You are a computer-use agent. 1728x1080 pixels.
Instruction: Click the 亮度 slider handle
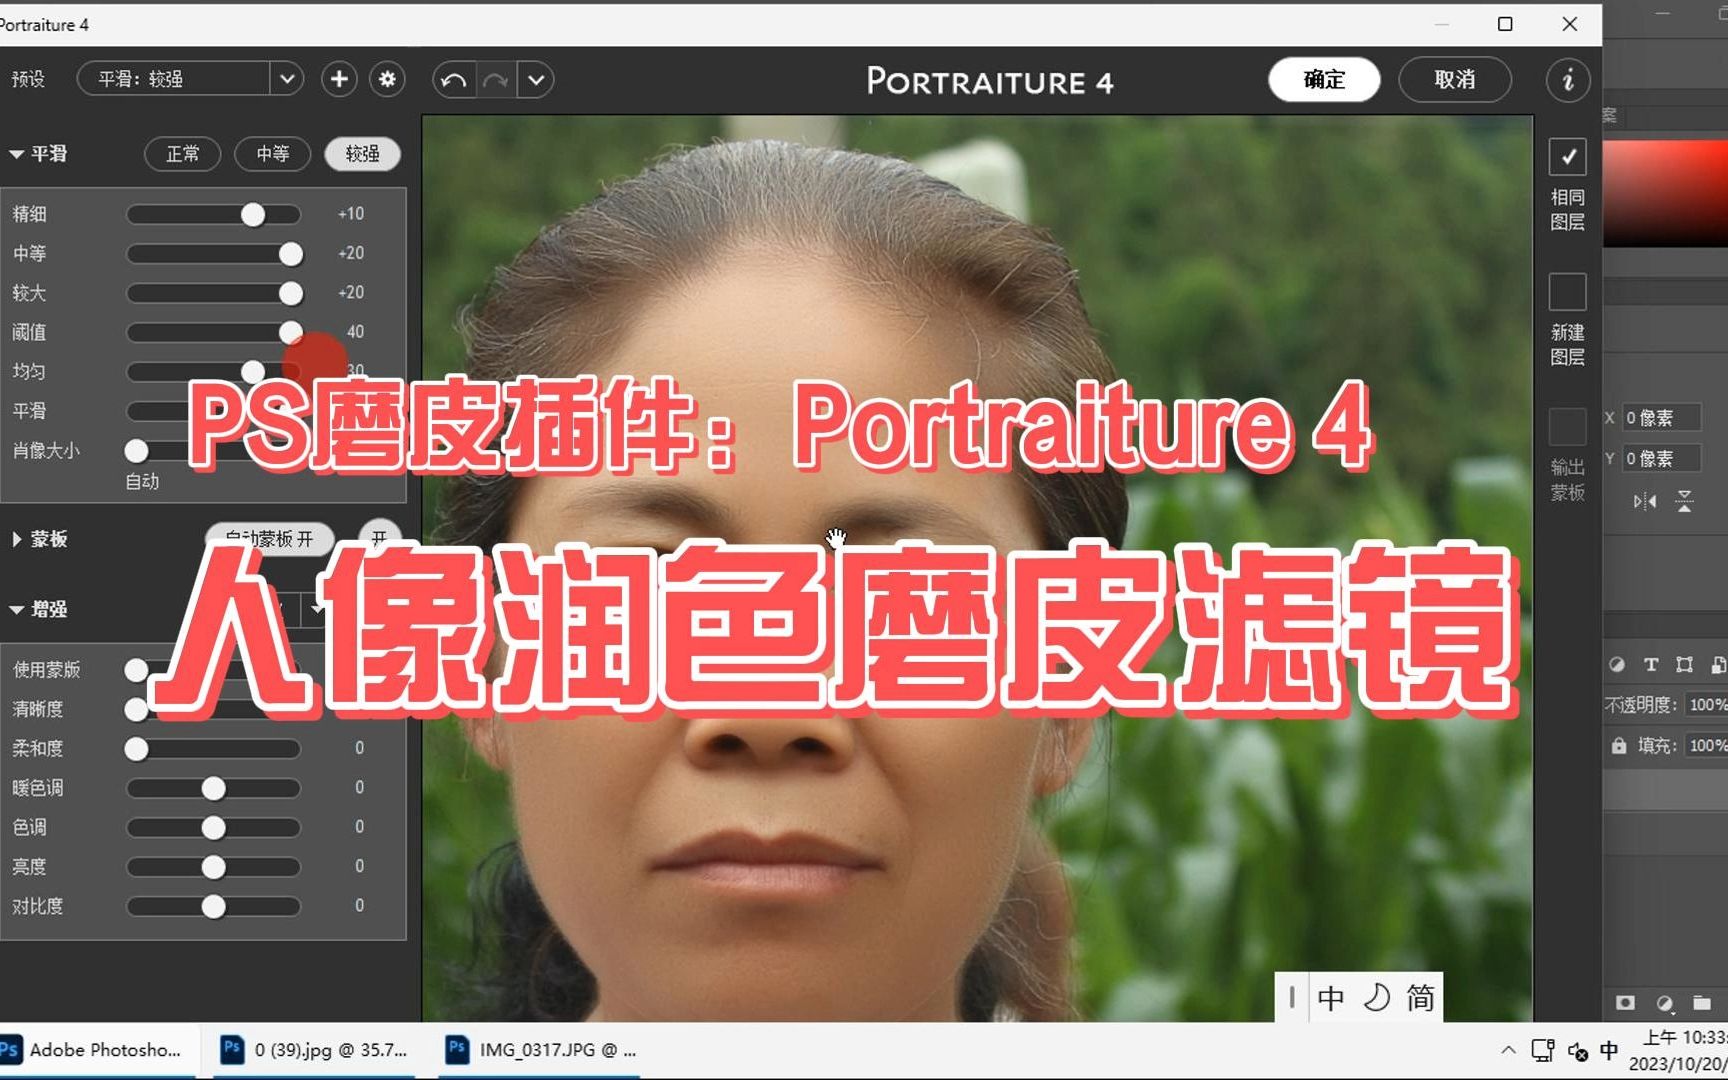213,867
